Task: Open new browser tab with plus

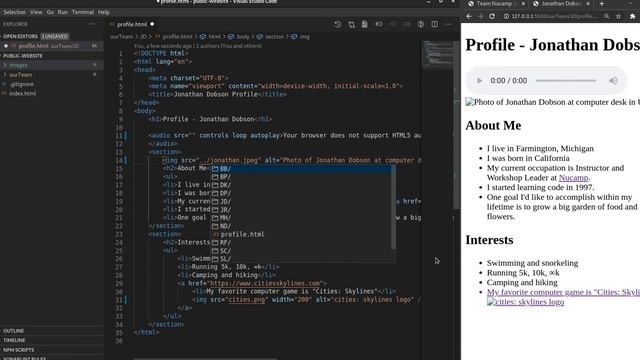Action: tap(602, 4)
